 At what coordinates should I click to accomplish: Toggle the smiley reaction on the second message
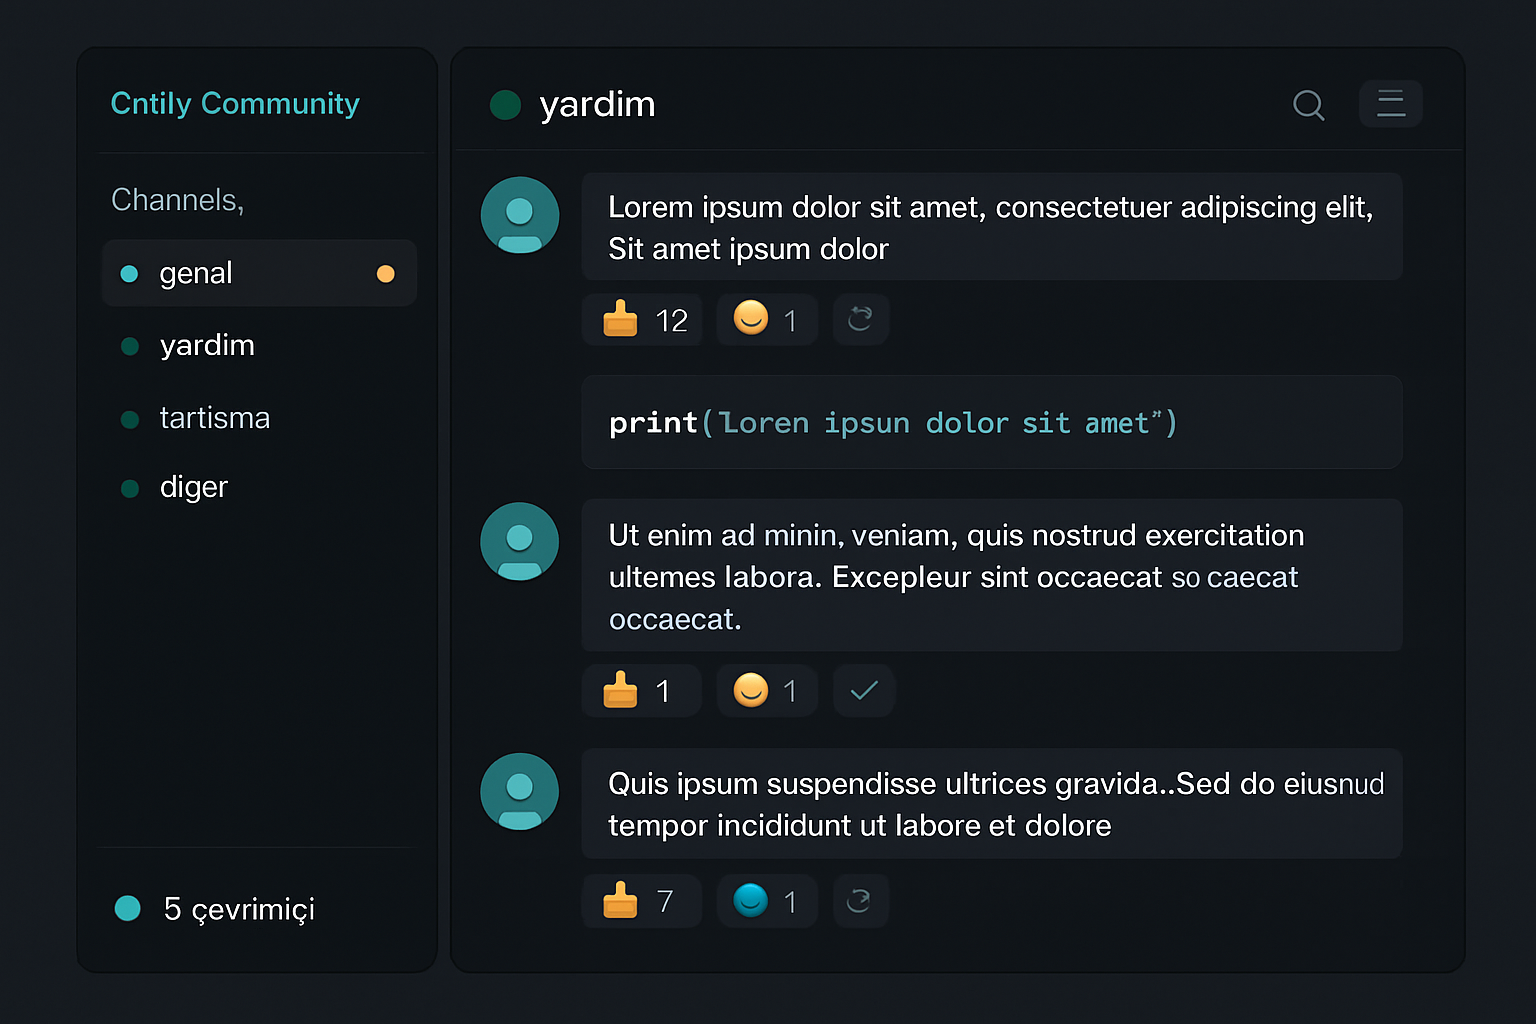point(766,690)
